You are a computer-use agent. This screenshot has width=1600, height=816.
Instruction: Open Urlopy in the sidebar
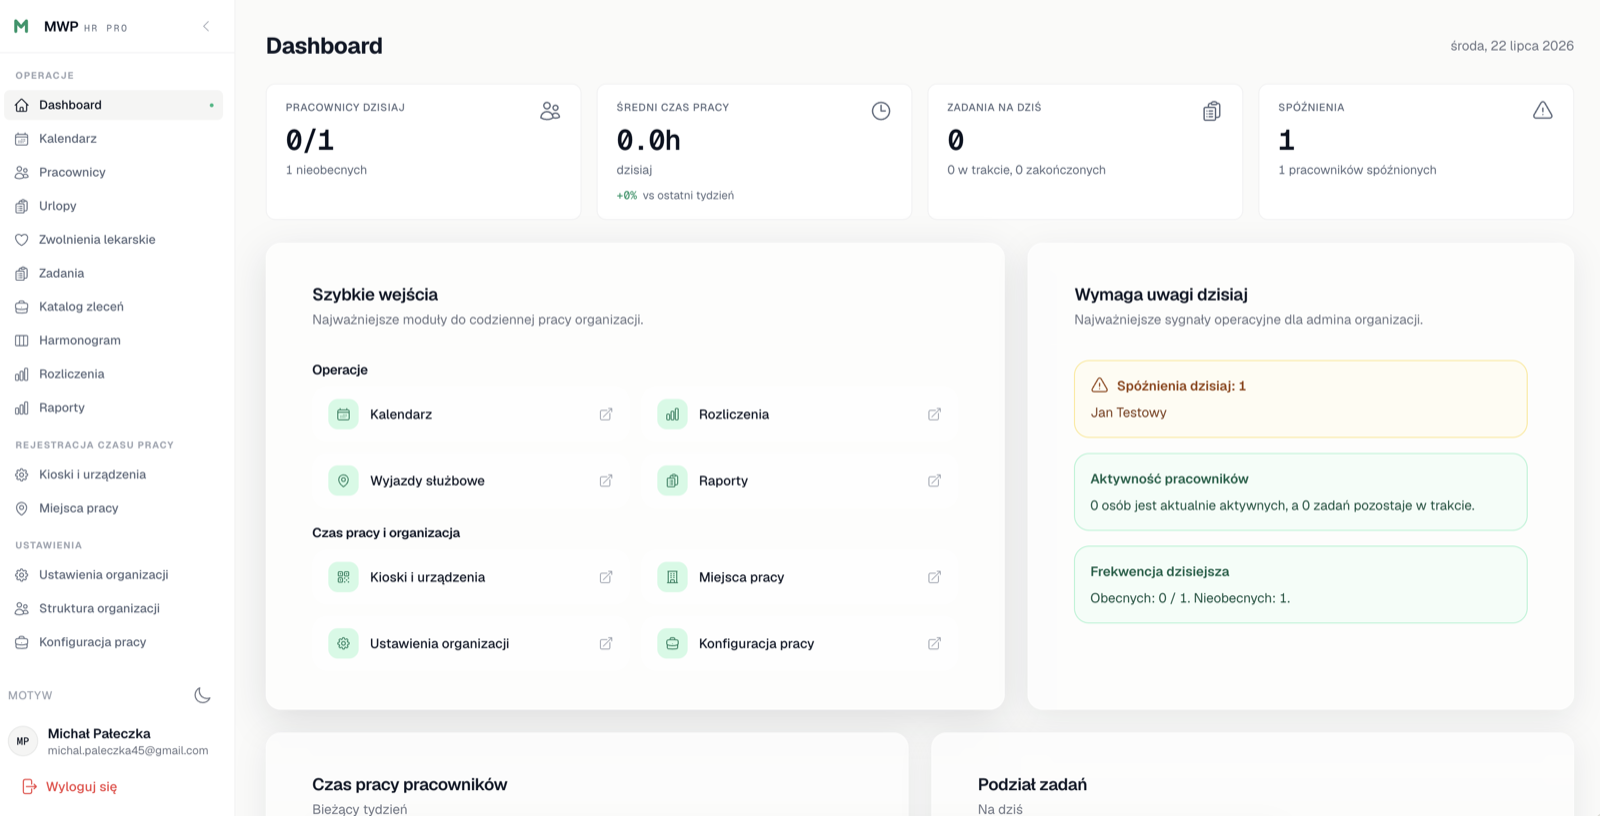coord(113,206)
